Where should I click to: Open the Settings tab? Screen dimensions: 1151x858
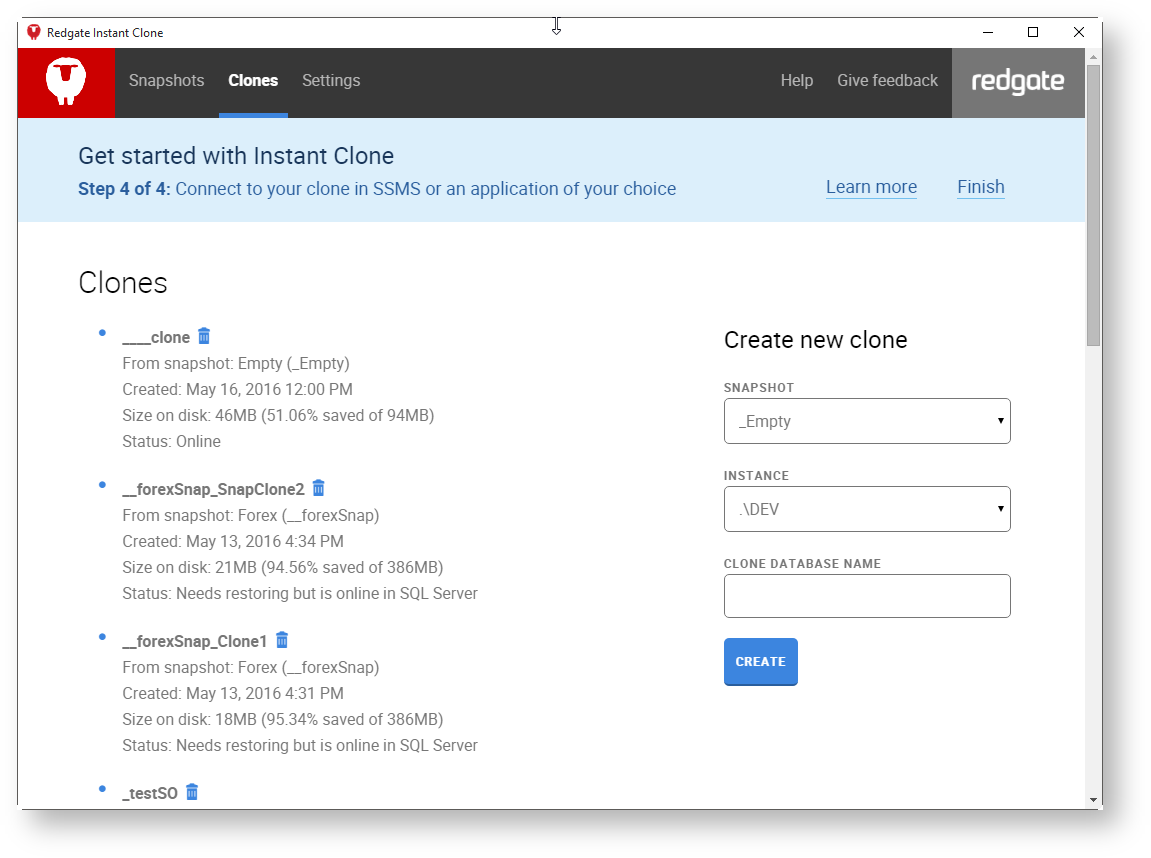331,81
